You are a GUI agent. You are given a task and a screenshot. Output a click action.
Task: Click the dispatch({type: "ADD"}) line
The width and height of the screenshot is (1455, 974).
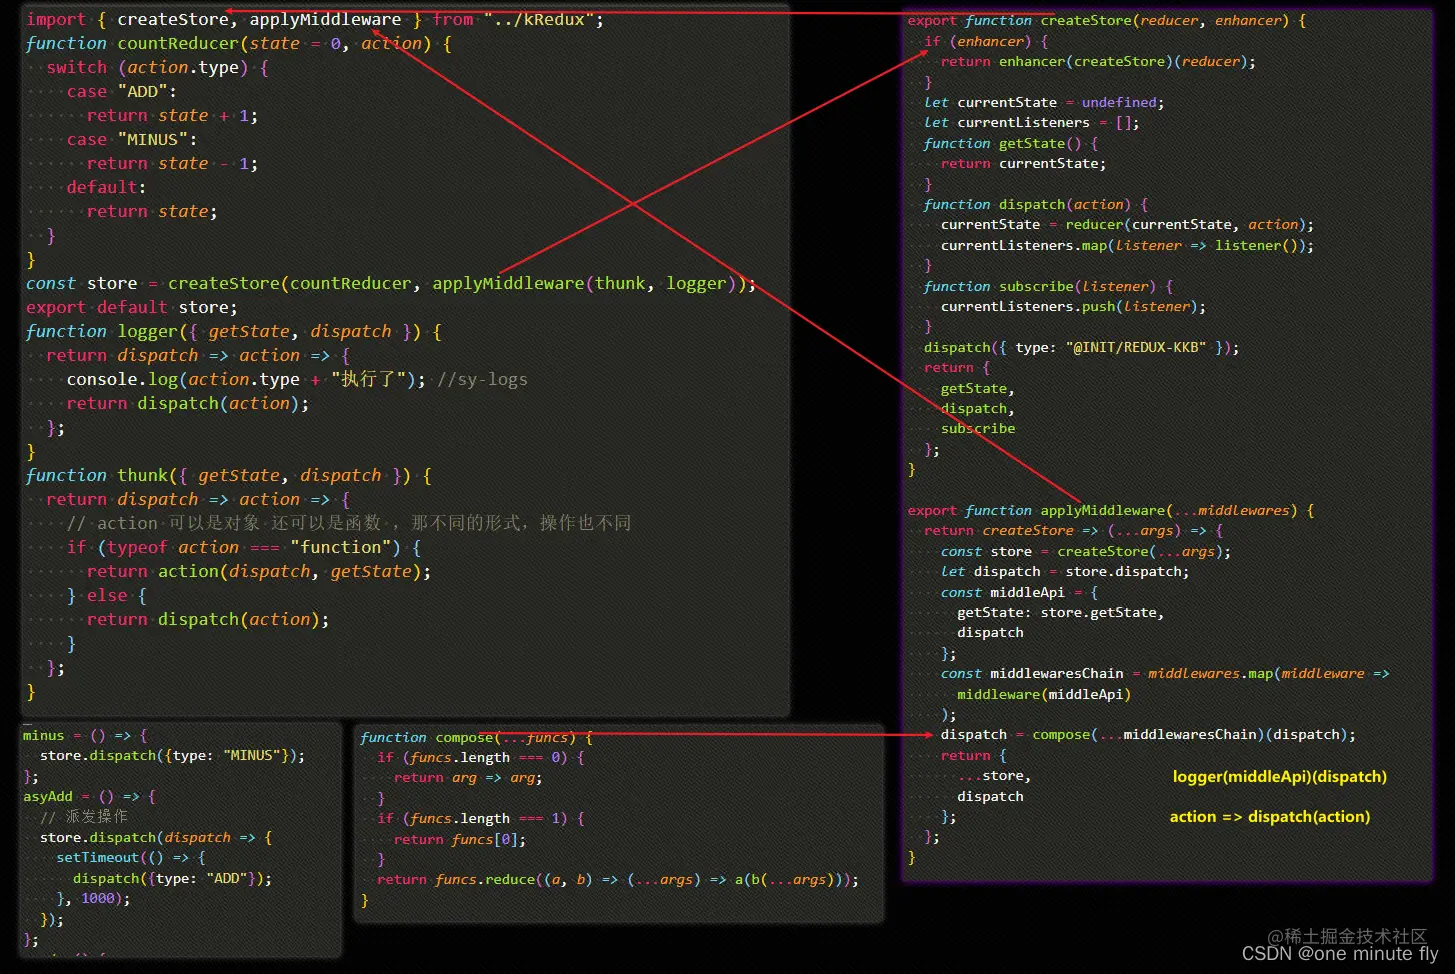pyautogui.click(x=172, y=878)
